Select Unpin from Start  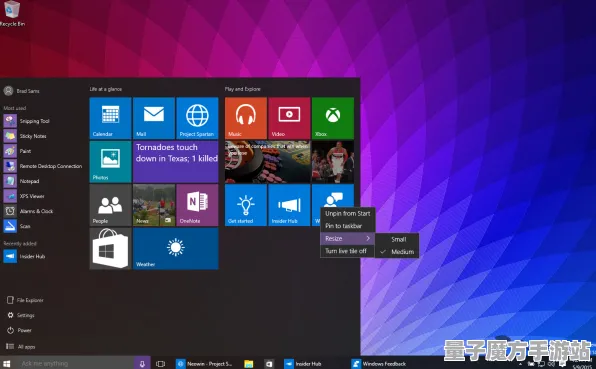coord(347,214)
